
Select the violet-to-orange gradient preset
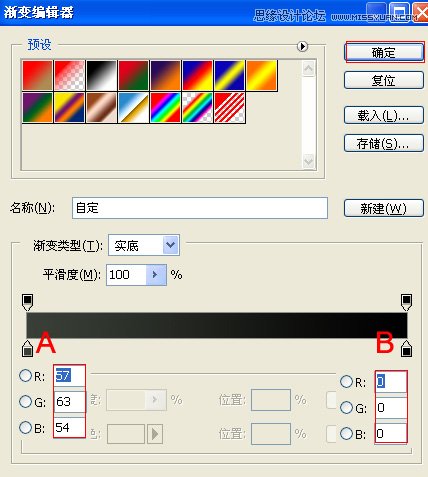coord(166,75)
